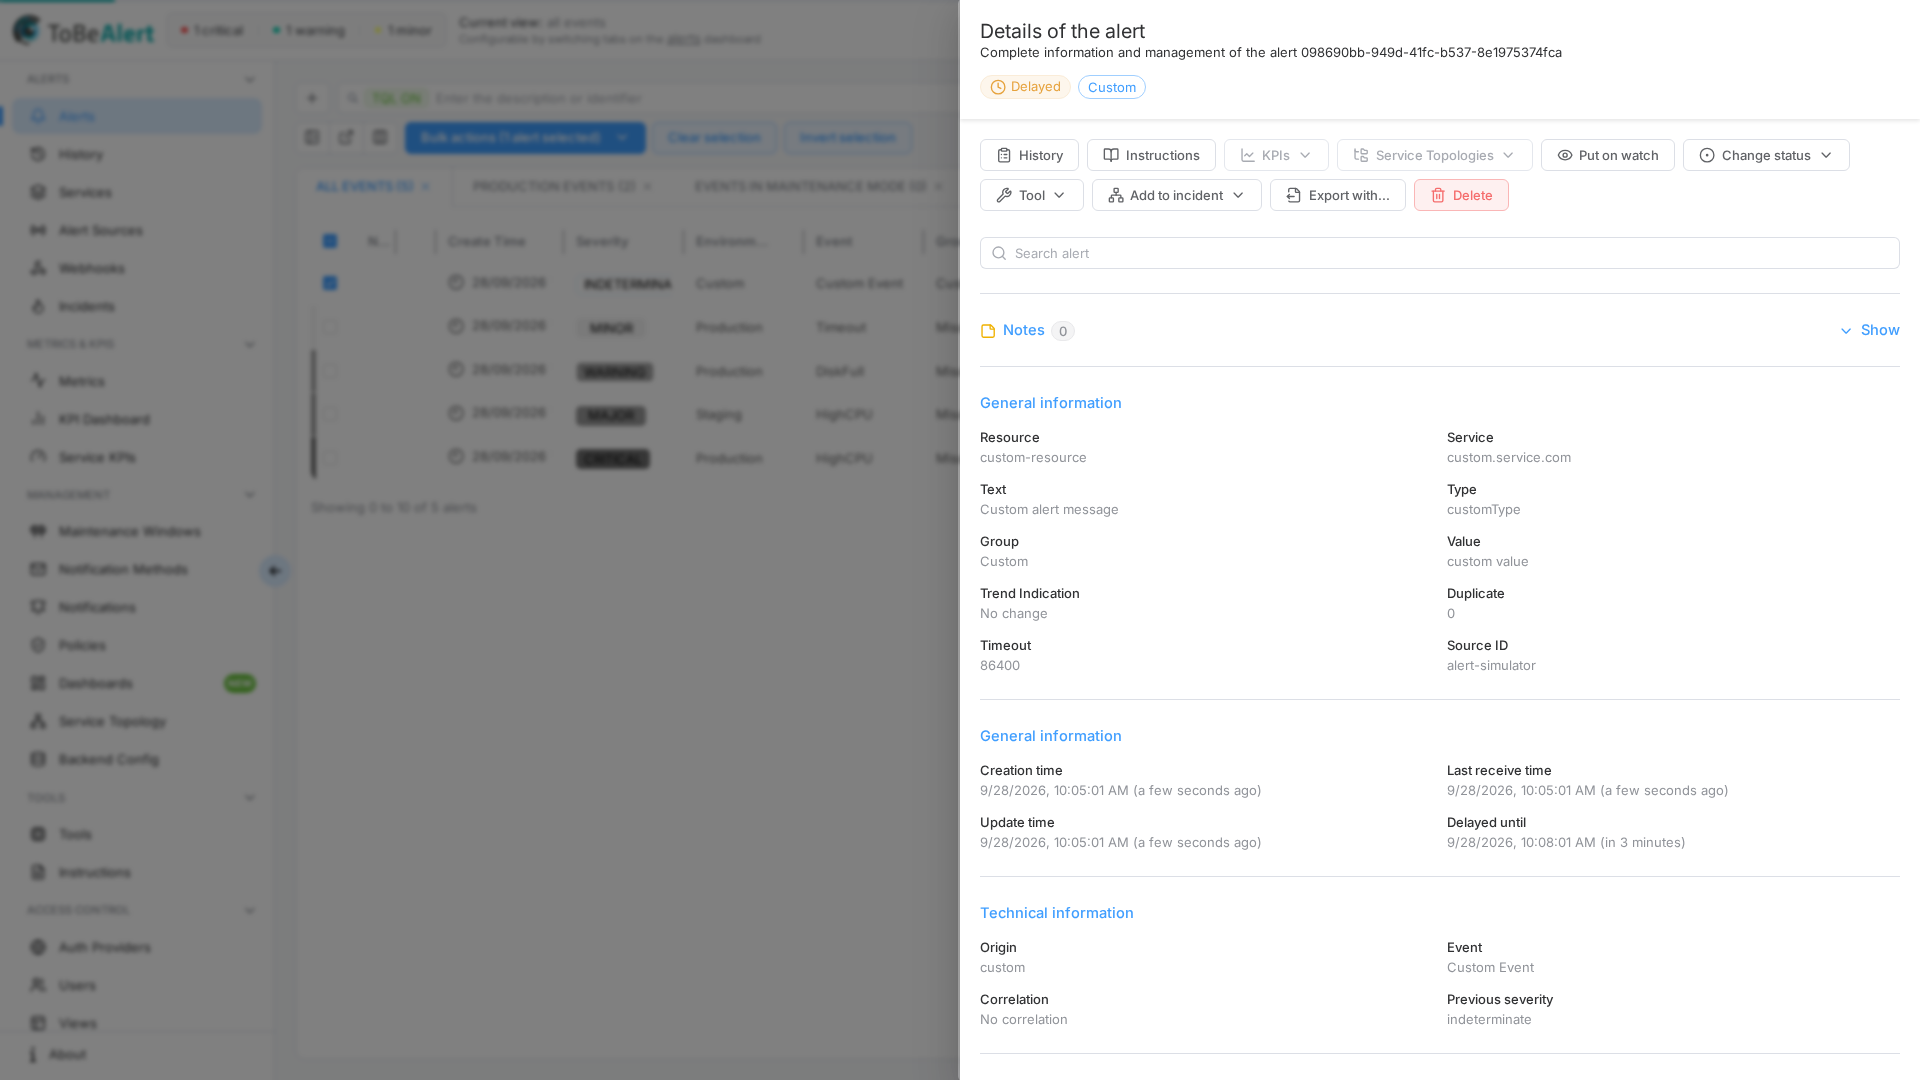
Task: Check the DiskFull alert row checkbox
Action: (330, 371)
